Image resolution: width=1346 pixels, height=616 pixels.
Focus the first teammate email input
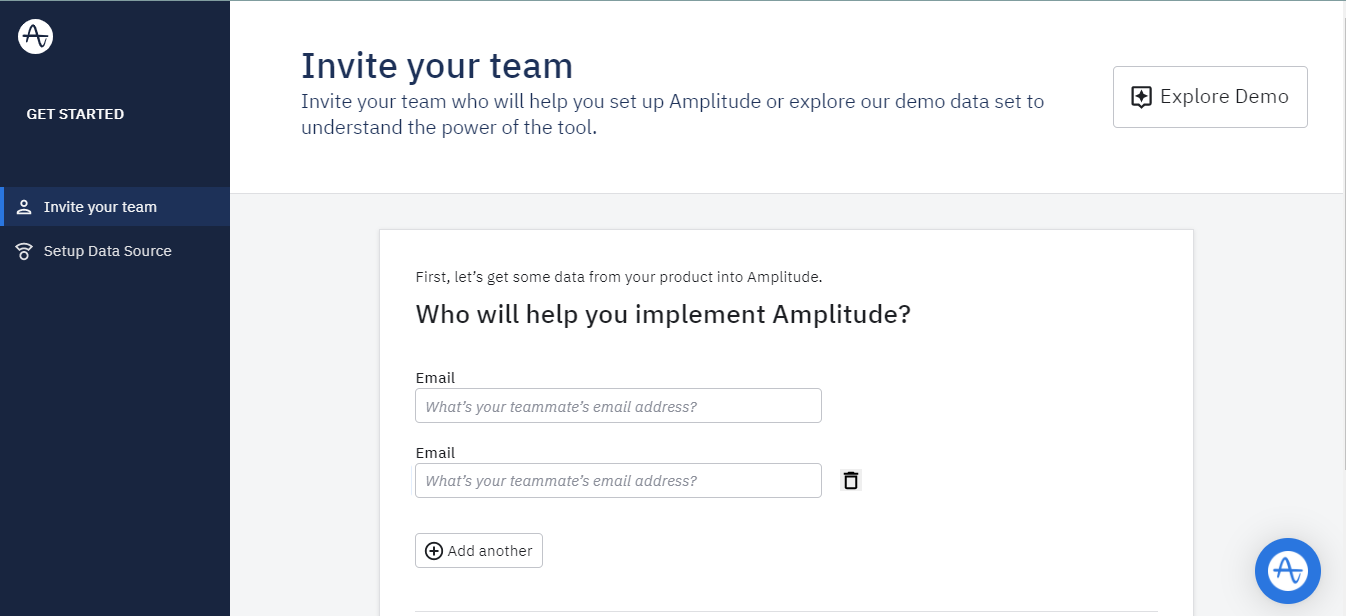point(618,406)
